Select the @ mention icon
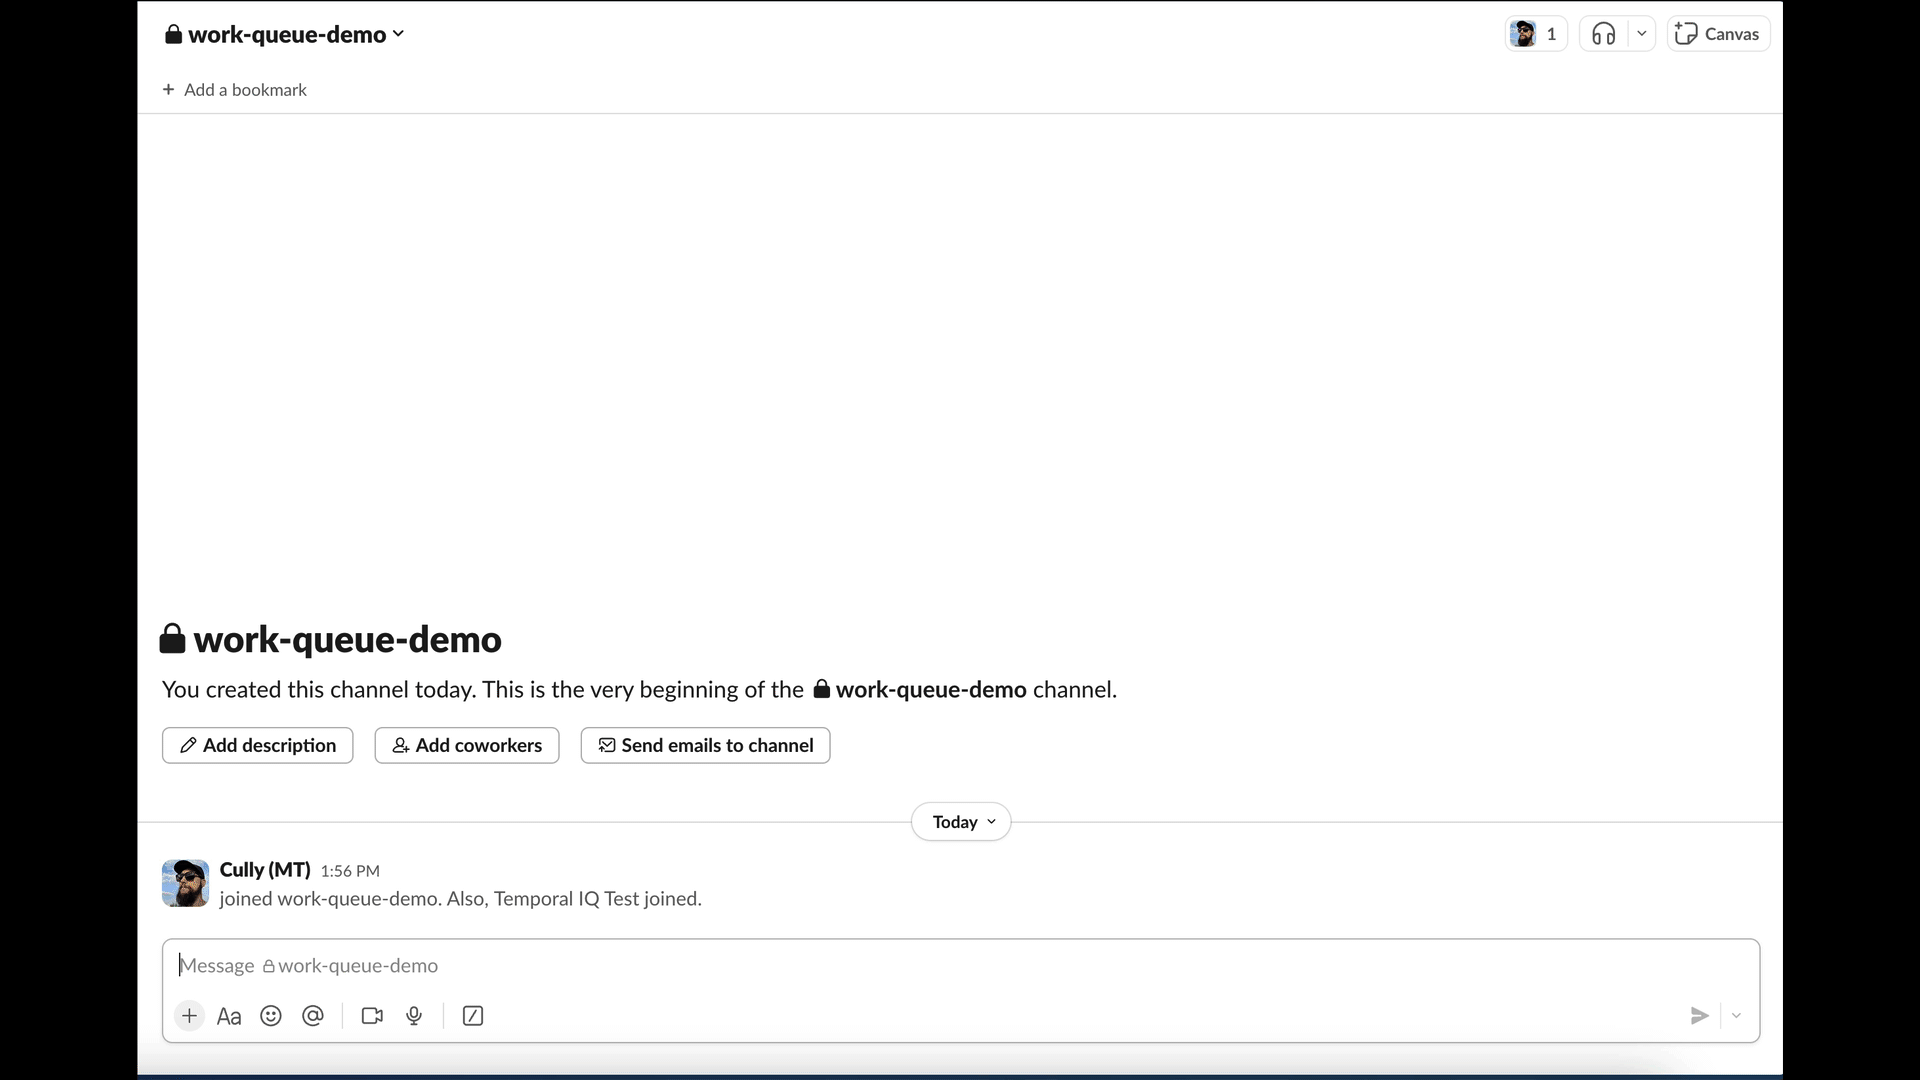 [x=313, y=1015]
